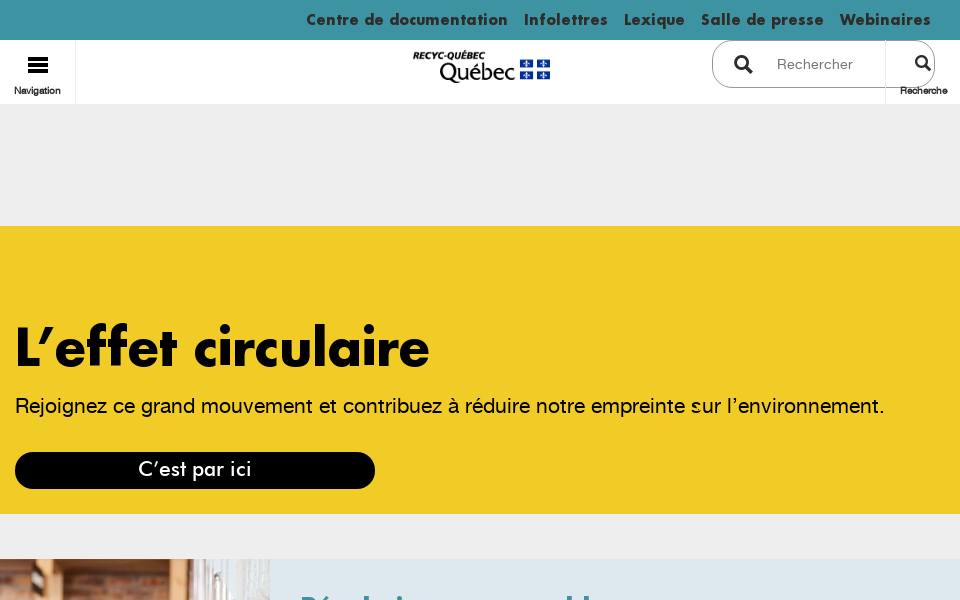Open Centre de documentation

point(407,20)
